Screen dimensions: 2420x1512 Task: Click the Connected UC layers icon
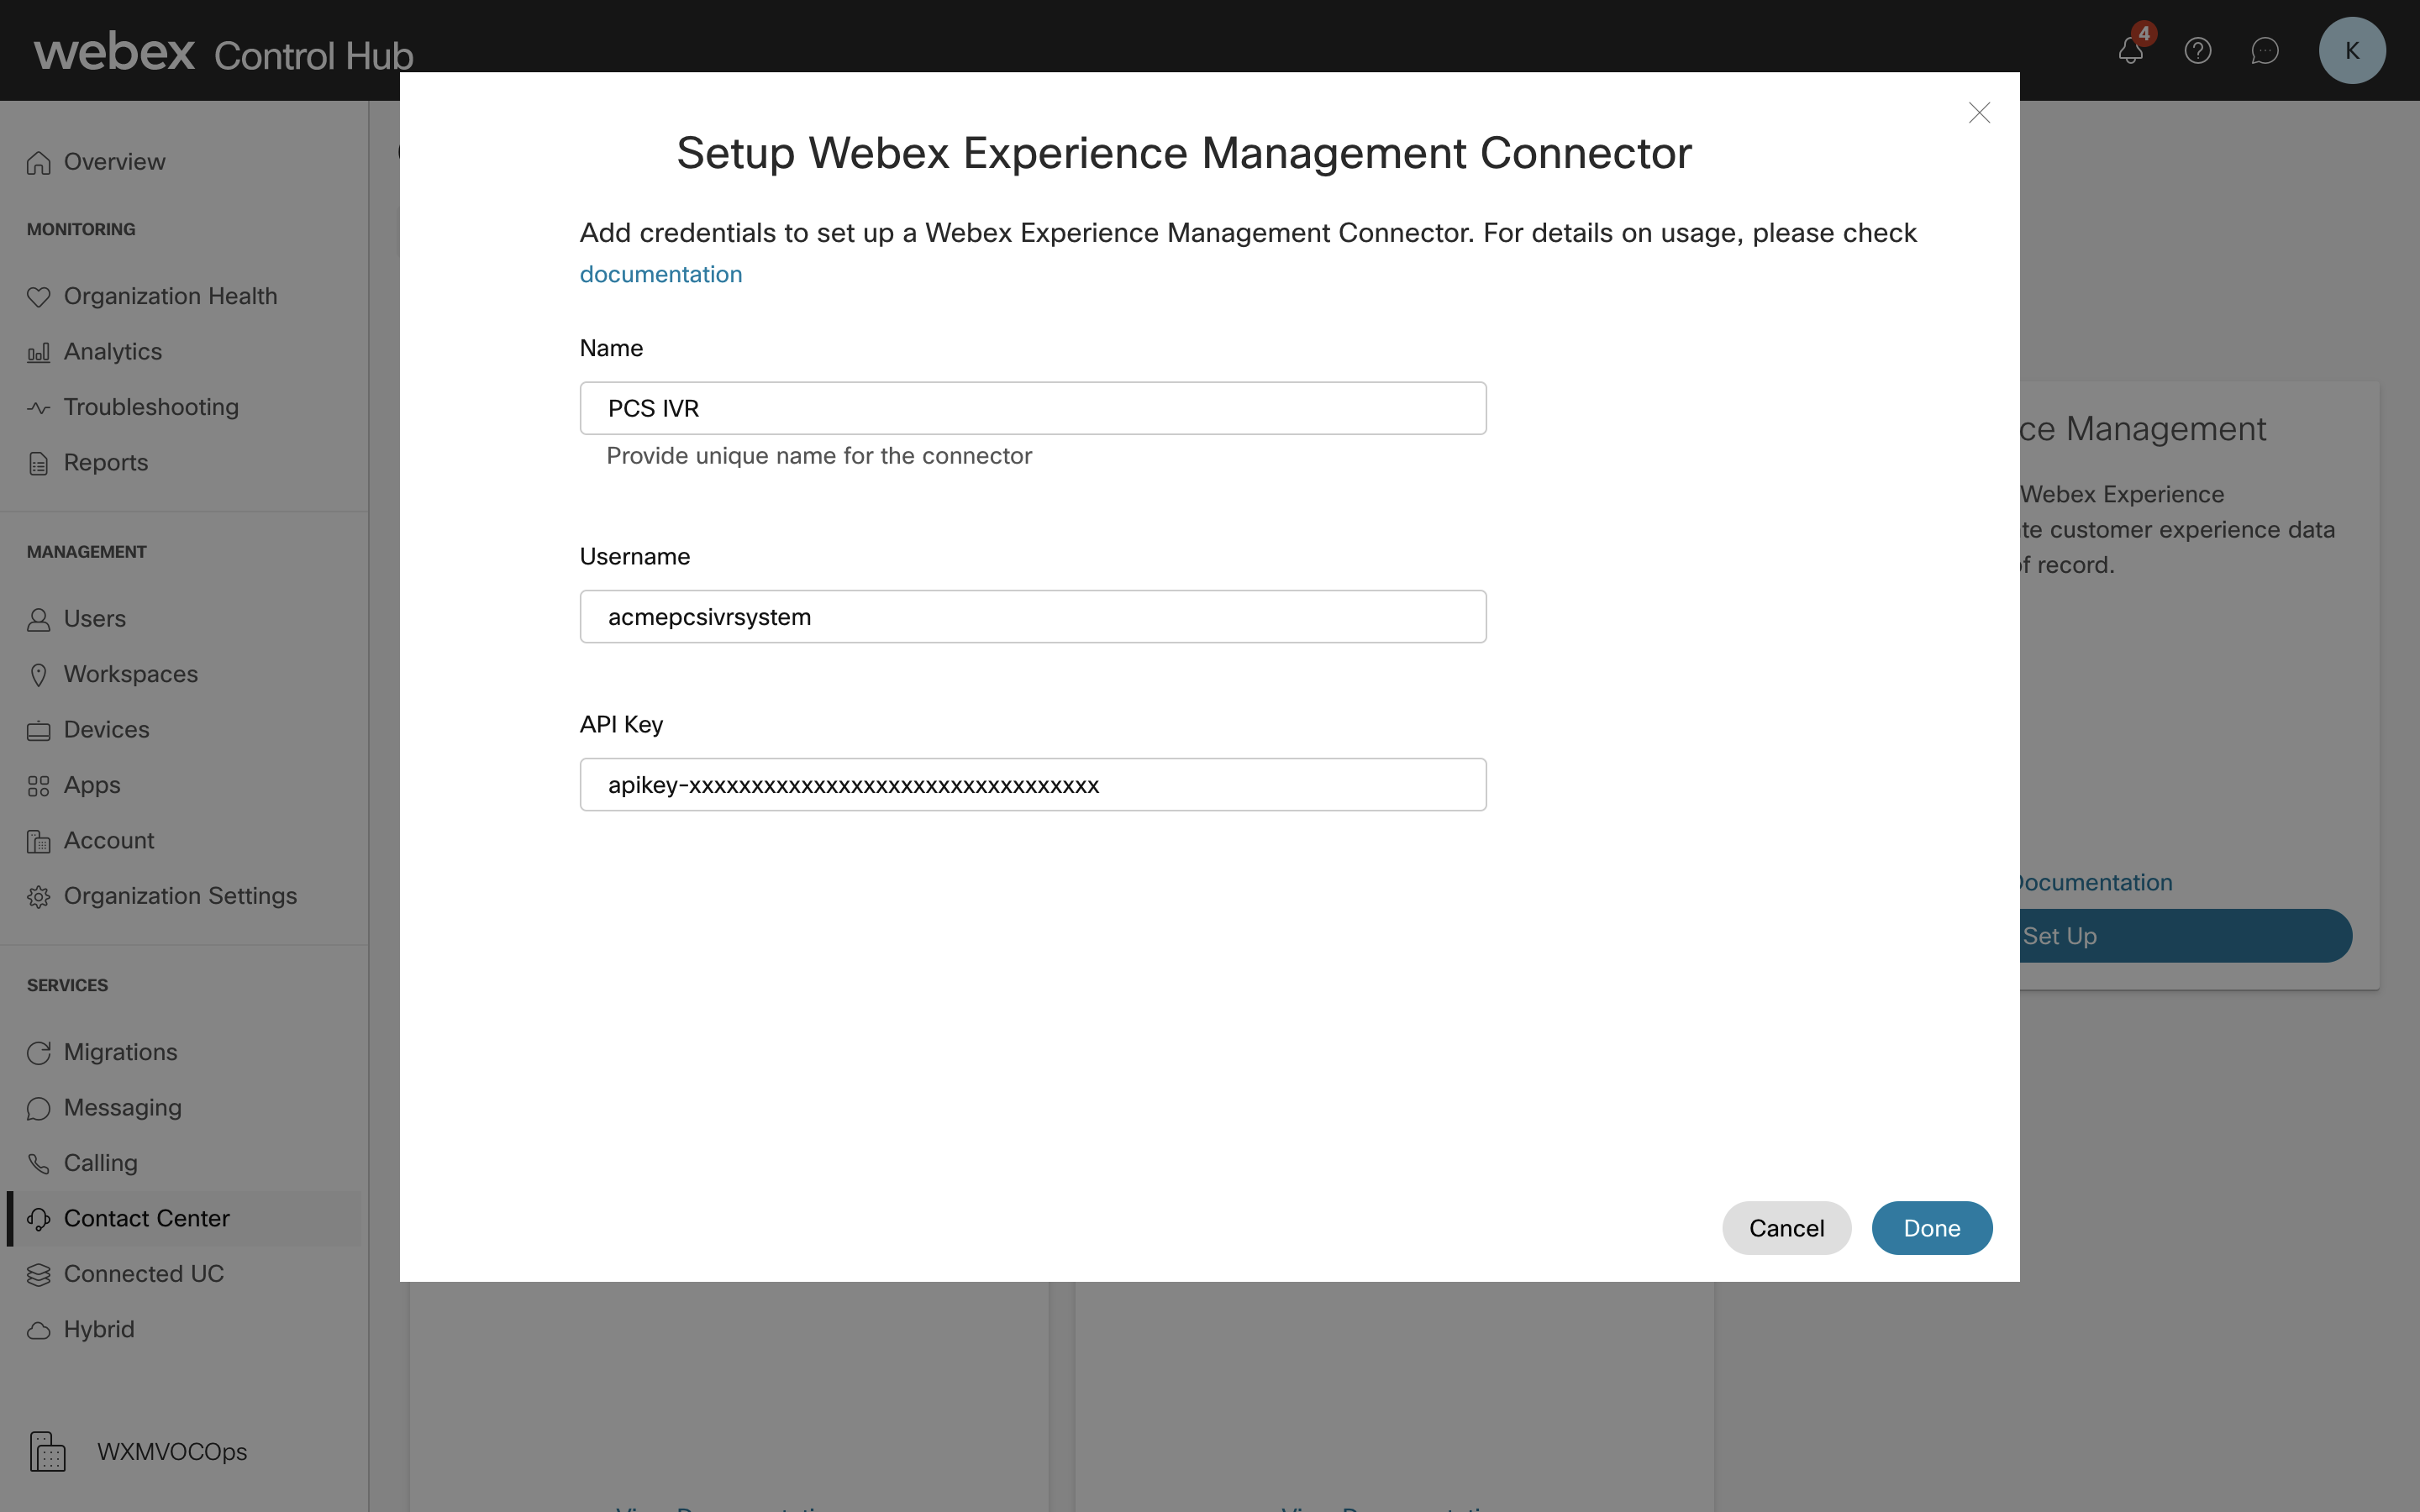pos(39,1275)
